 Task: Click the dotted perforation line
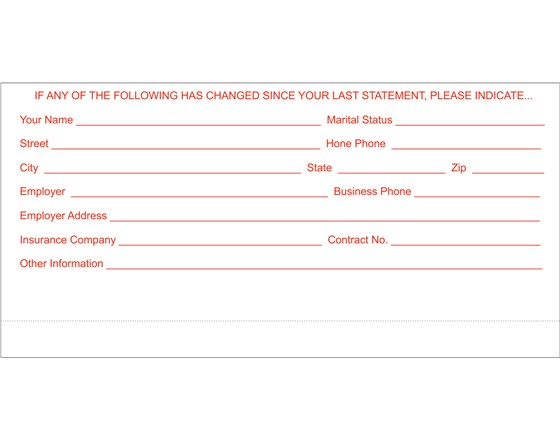280,321
